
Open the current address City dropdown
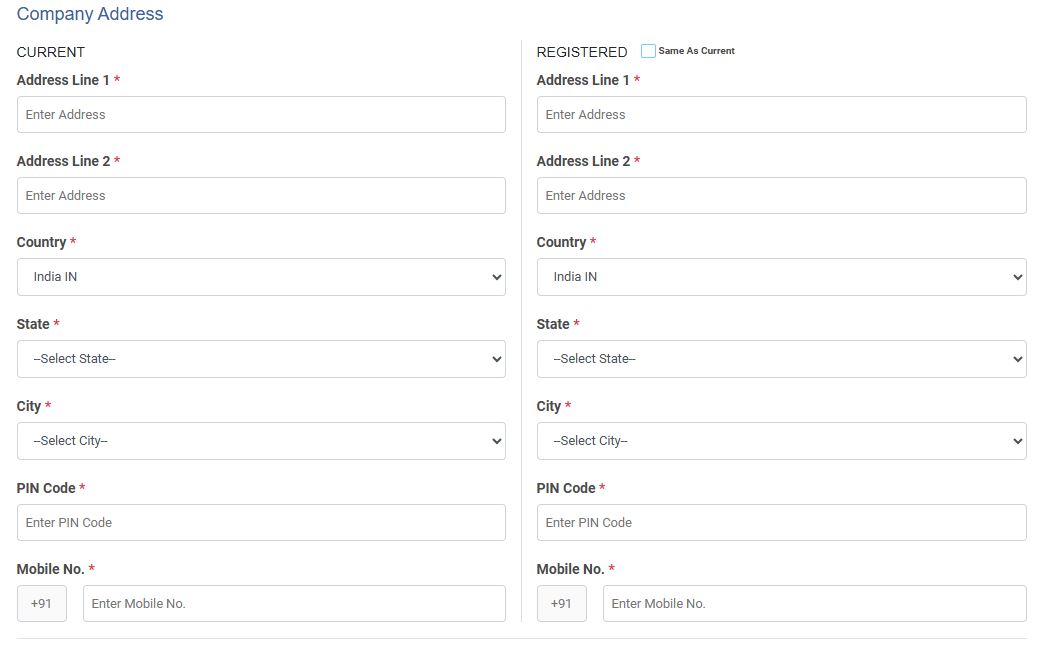point(261,441)
